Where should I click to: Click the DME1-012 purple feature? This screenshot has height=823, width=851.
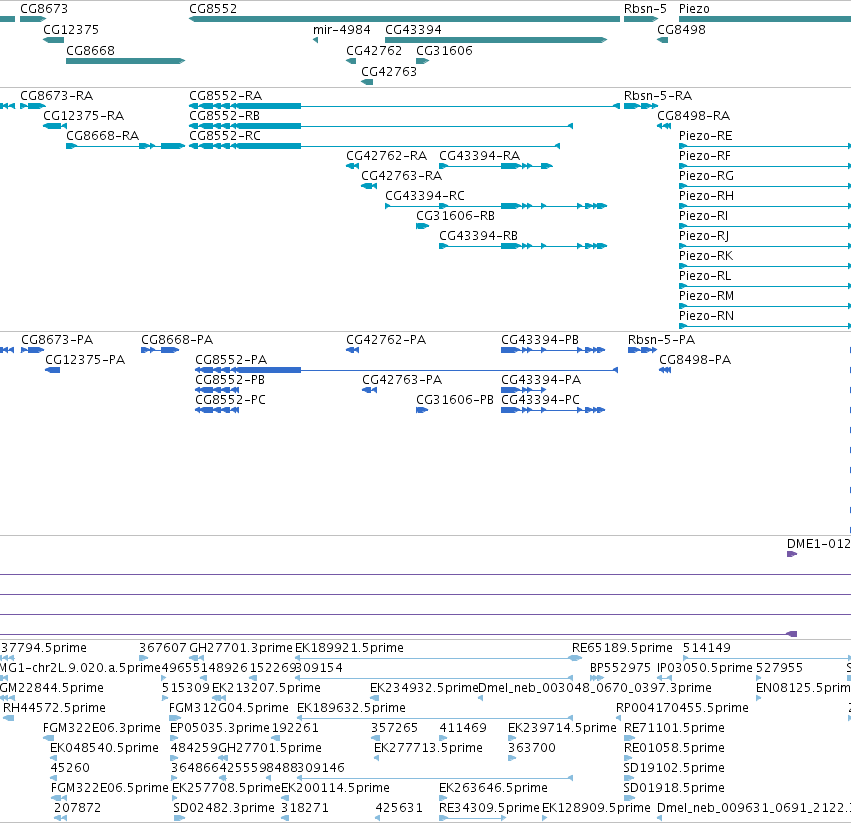click(792, 554)
